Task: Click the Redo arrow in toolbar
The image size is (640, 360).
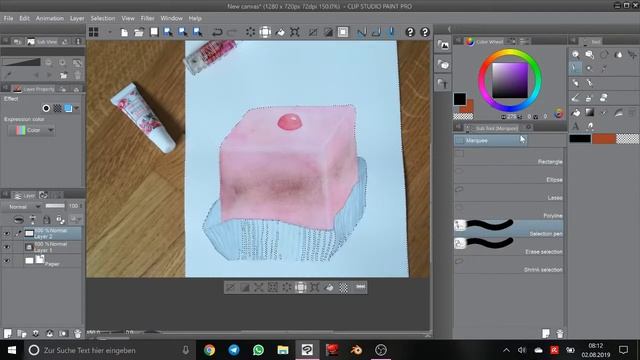Action: tap(232, 32)
